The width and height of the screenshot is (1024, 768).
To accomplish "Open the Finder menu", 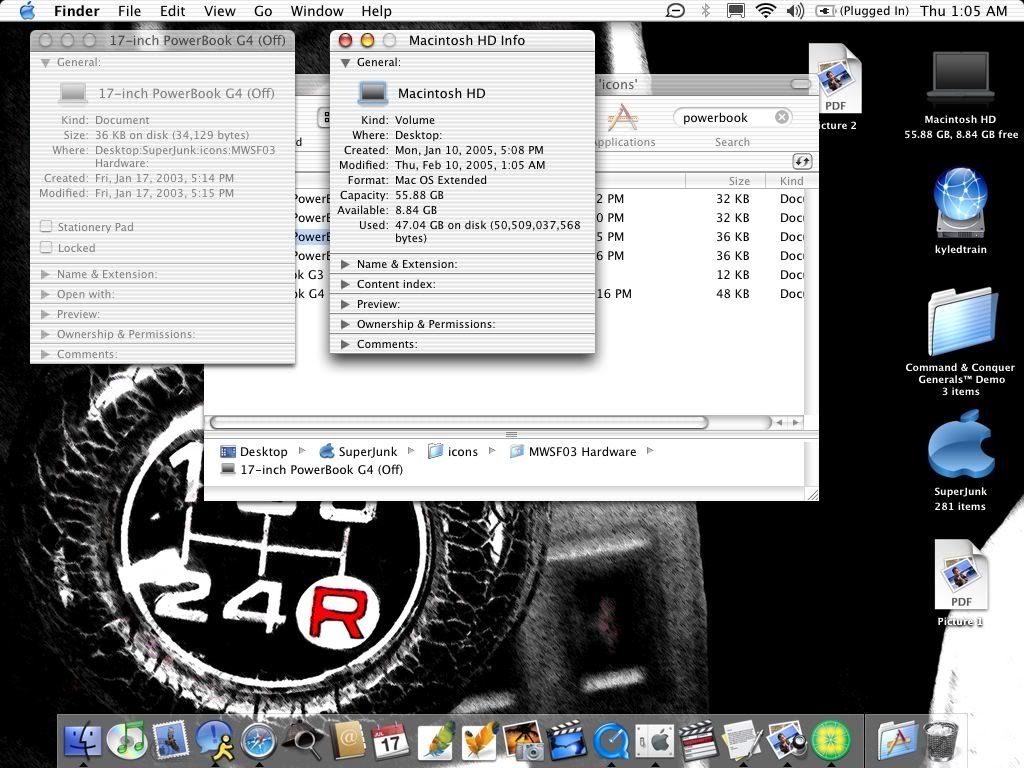I will click(76, 11).
